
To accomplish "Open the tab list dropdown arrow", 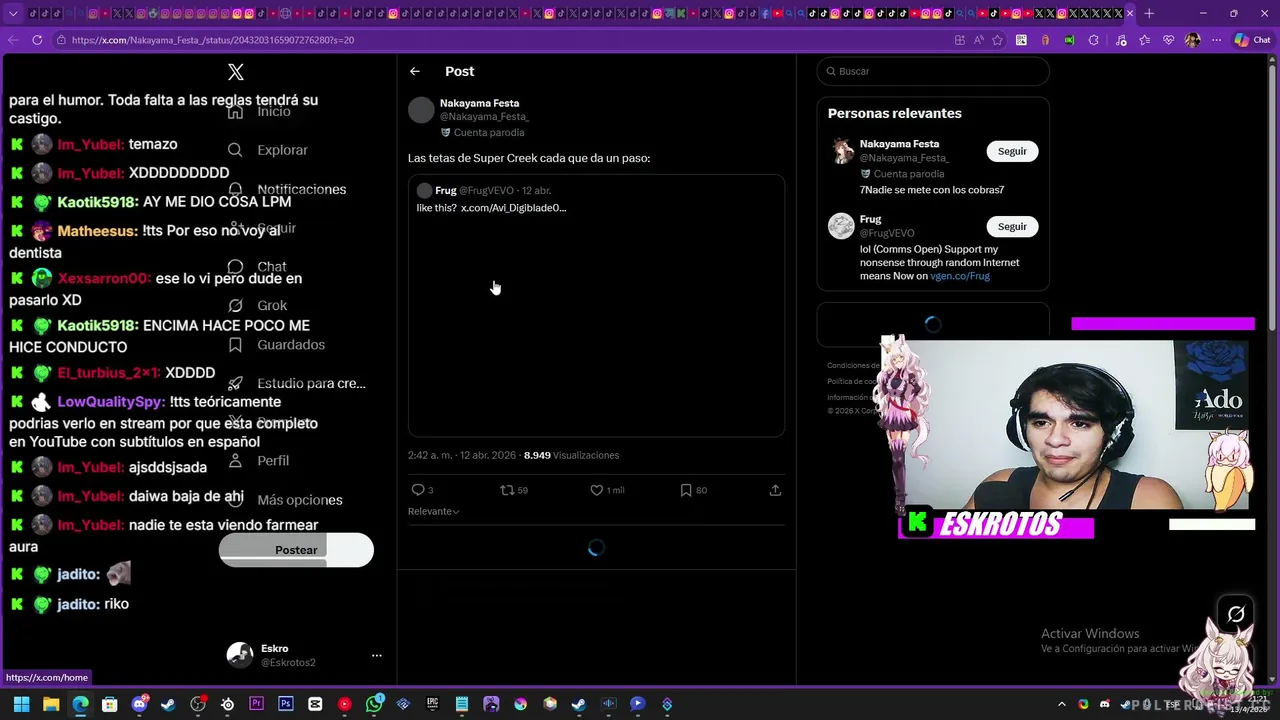I will click(13, 13).
